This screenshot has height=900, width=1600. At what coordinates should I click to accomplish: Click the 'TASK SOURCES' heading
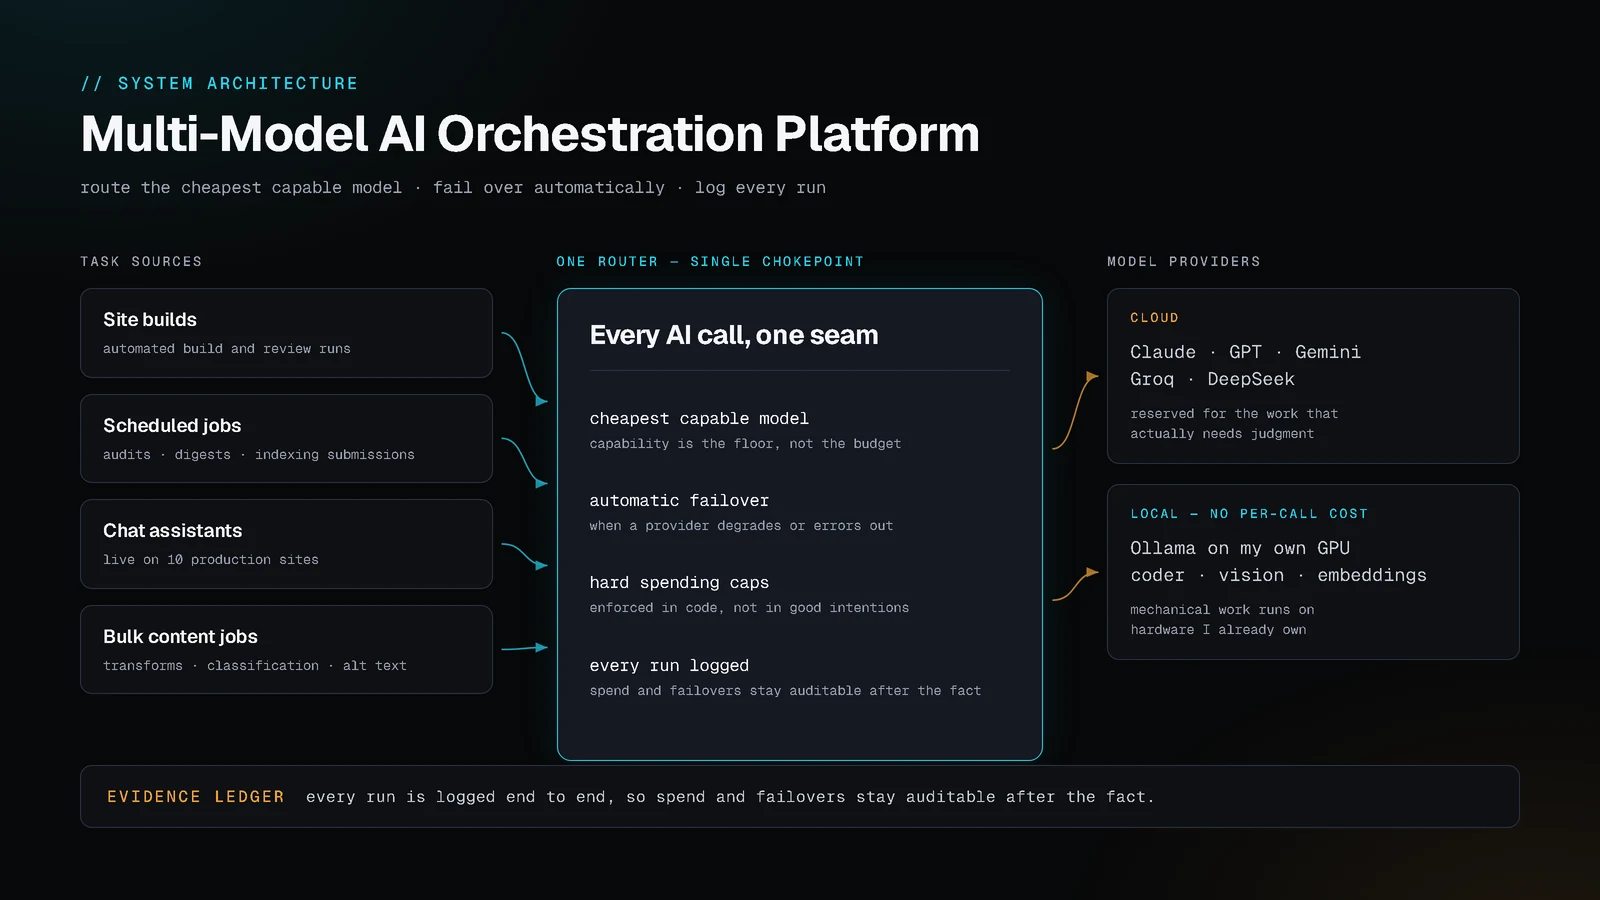[141, 262]
